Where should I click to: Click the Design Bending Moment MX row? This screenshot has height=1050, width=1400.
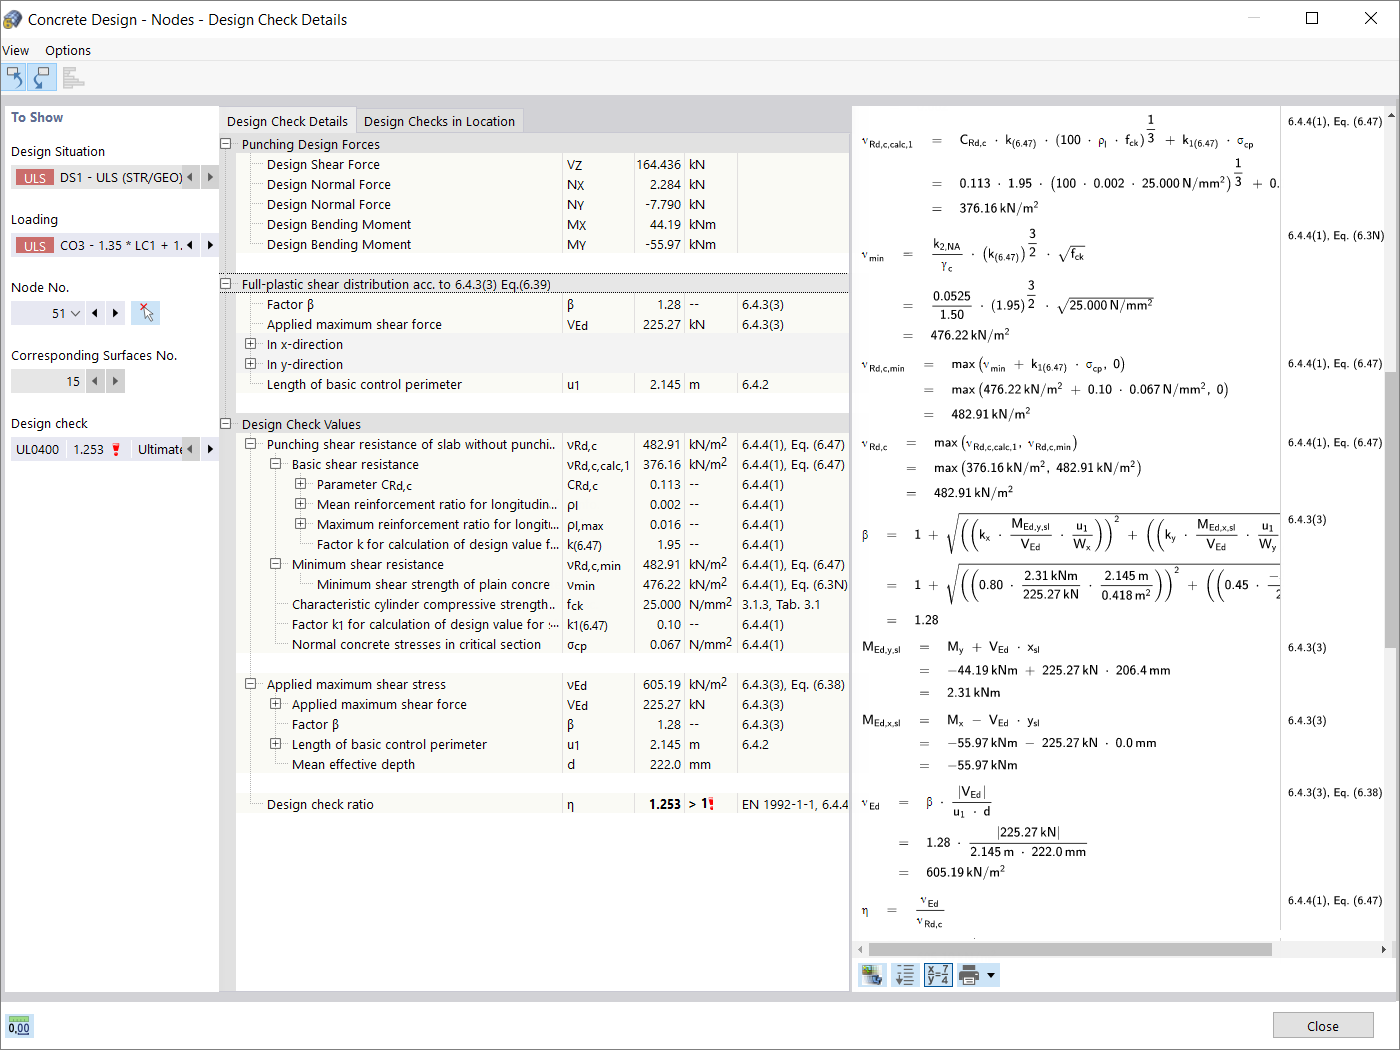542,224
